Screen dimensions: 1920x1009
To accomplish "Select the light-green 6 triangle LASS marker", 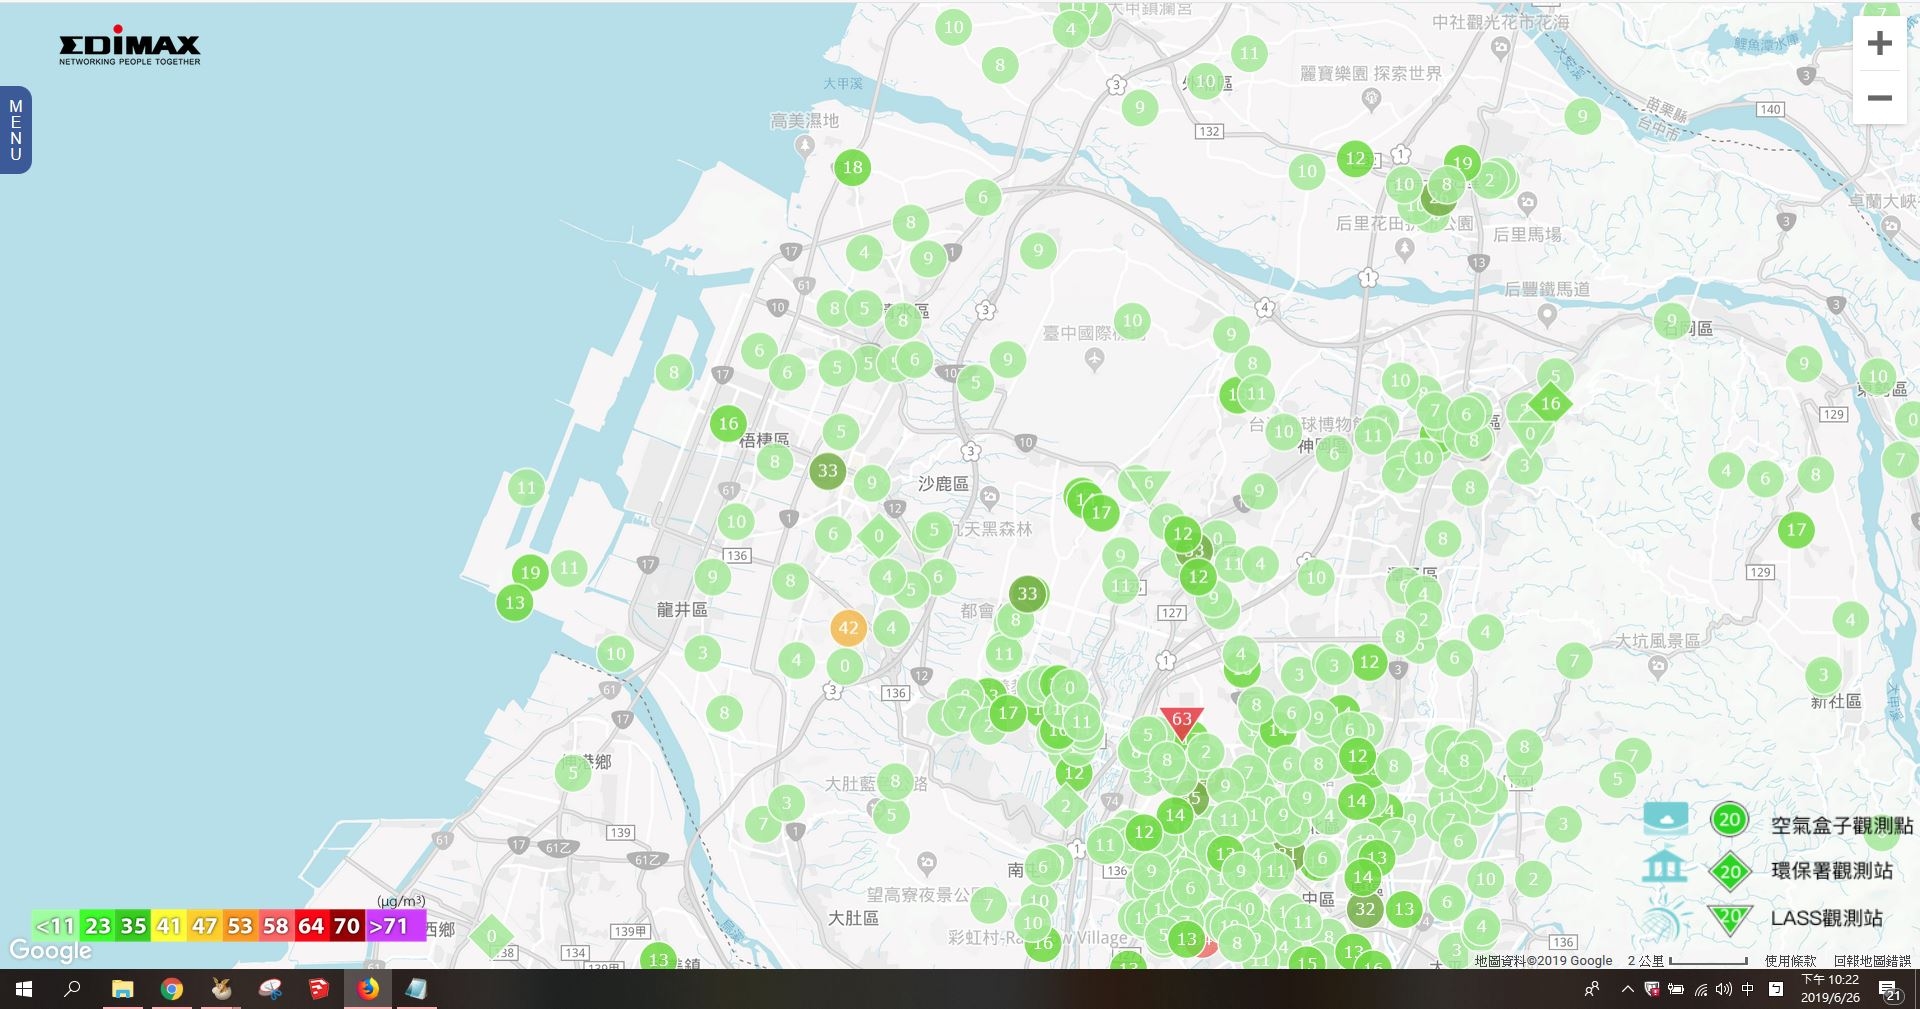I will point(1148,484).
